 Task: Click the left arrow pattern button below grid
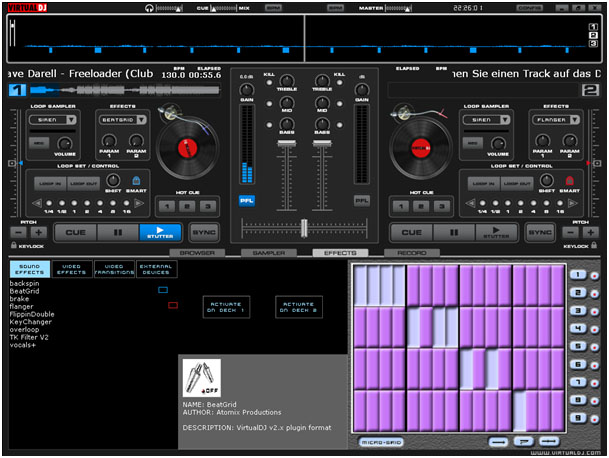[x=498, y=442]
